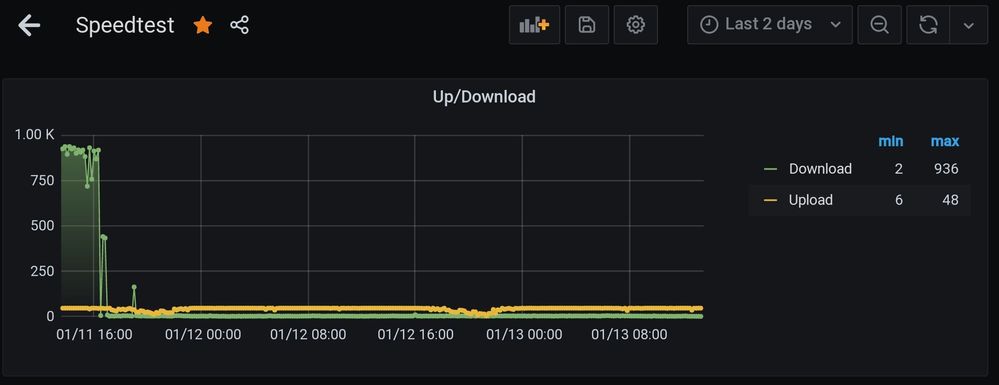Refresh the dashboard now

tap(928, 25)
